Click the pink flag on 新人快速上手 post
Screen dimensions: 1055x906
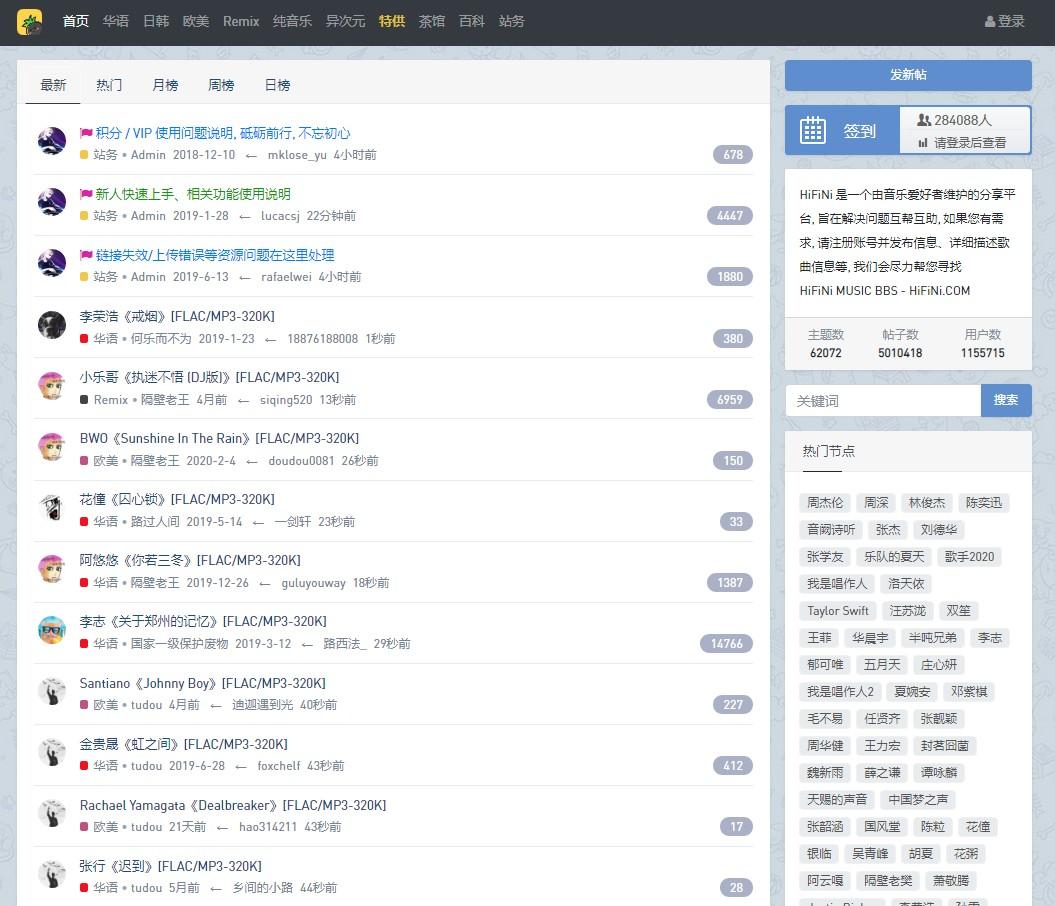coord(86,195)
